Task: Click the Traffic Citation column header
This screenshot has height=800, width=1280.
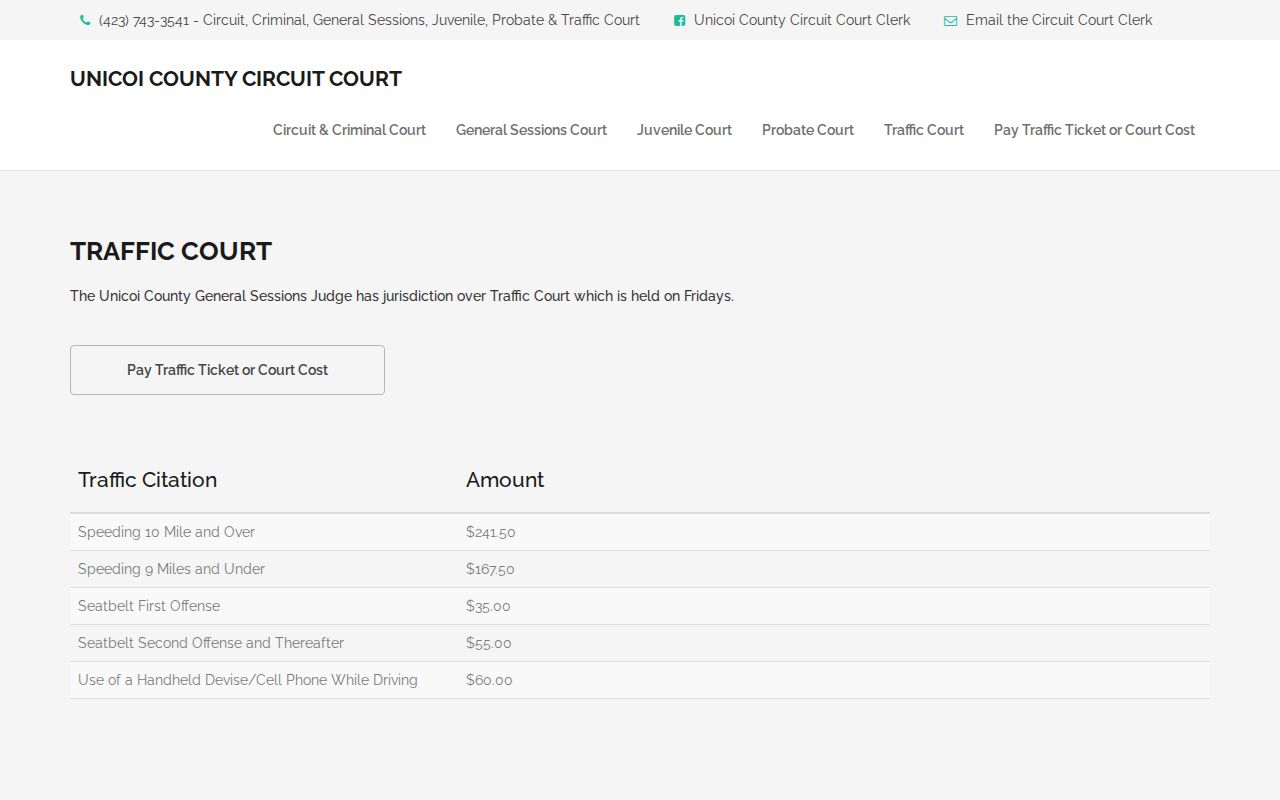Action: pyautogui.click(x=148, y=480)
